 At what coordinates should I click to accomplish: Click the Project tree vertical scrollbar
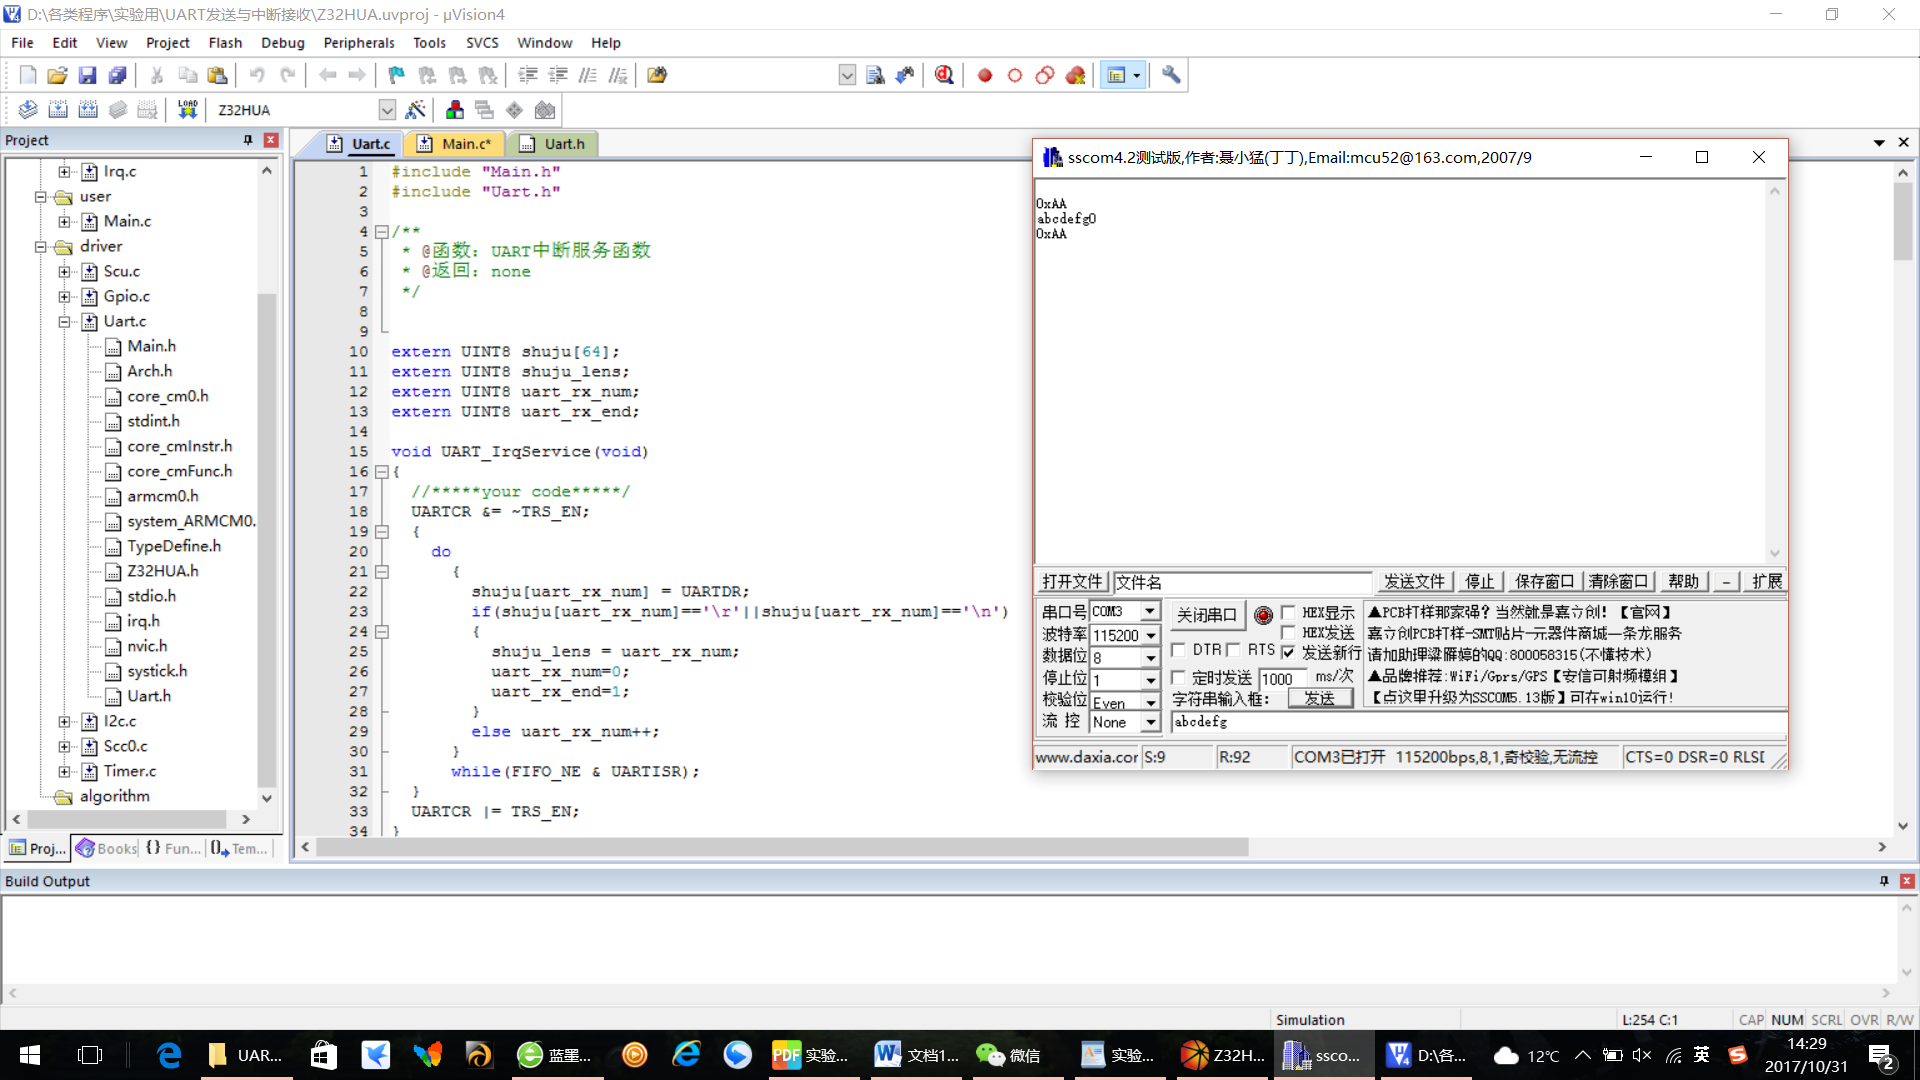pos(266,540)
